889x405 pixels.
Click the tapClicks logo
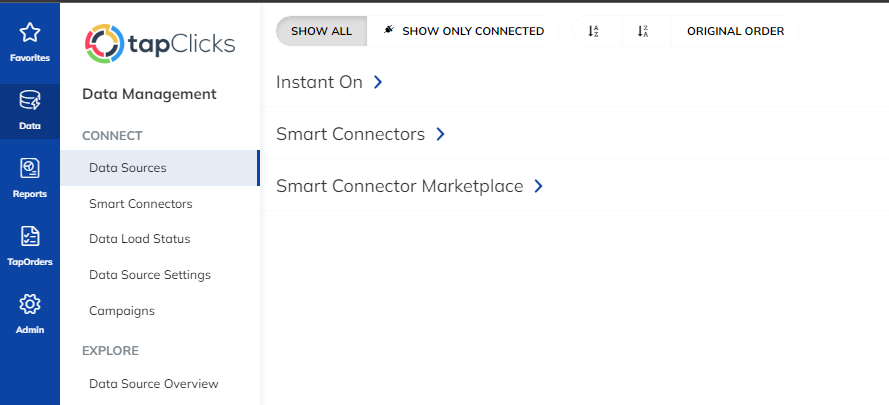(160, 44)
